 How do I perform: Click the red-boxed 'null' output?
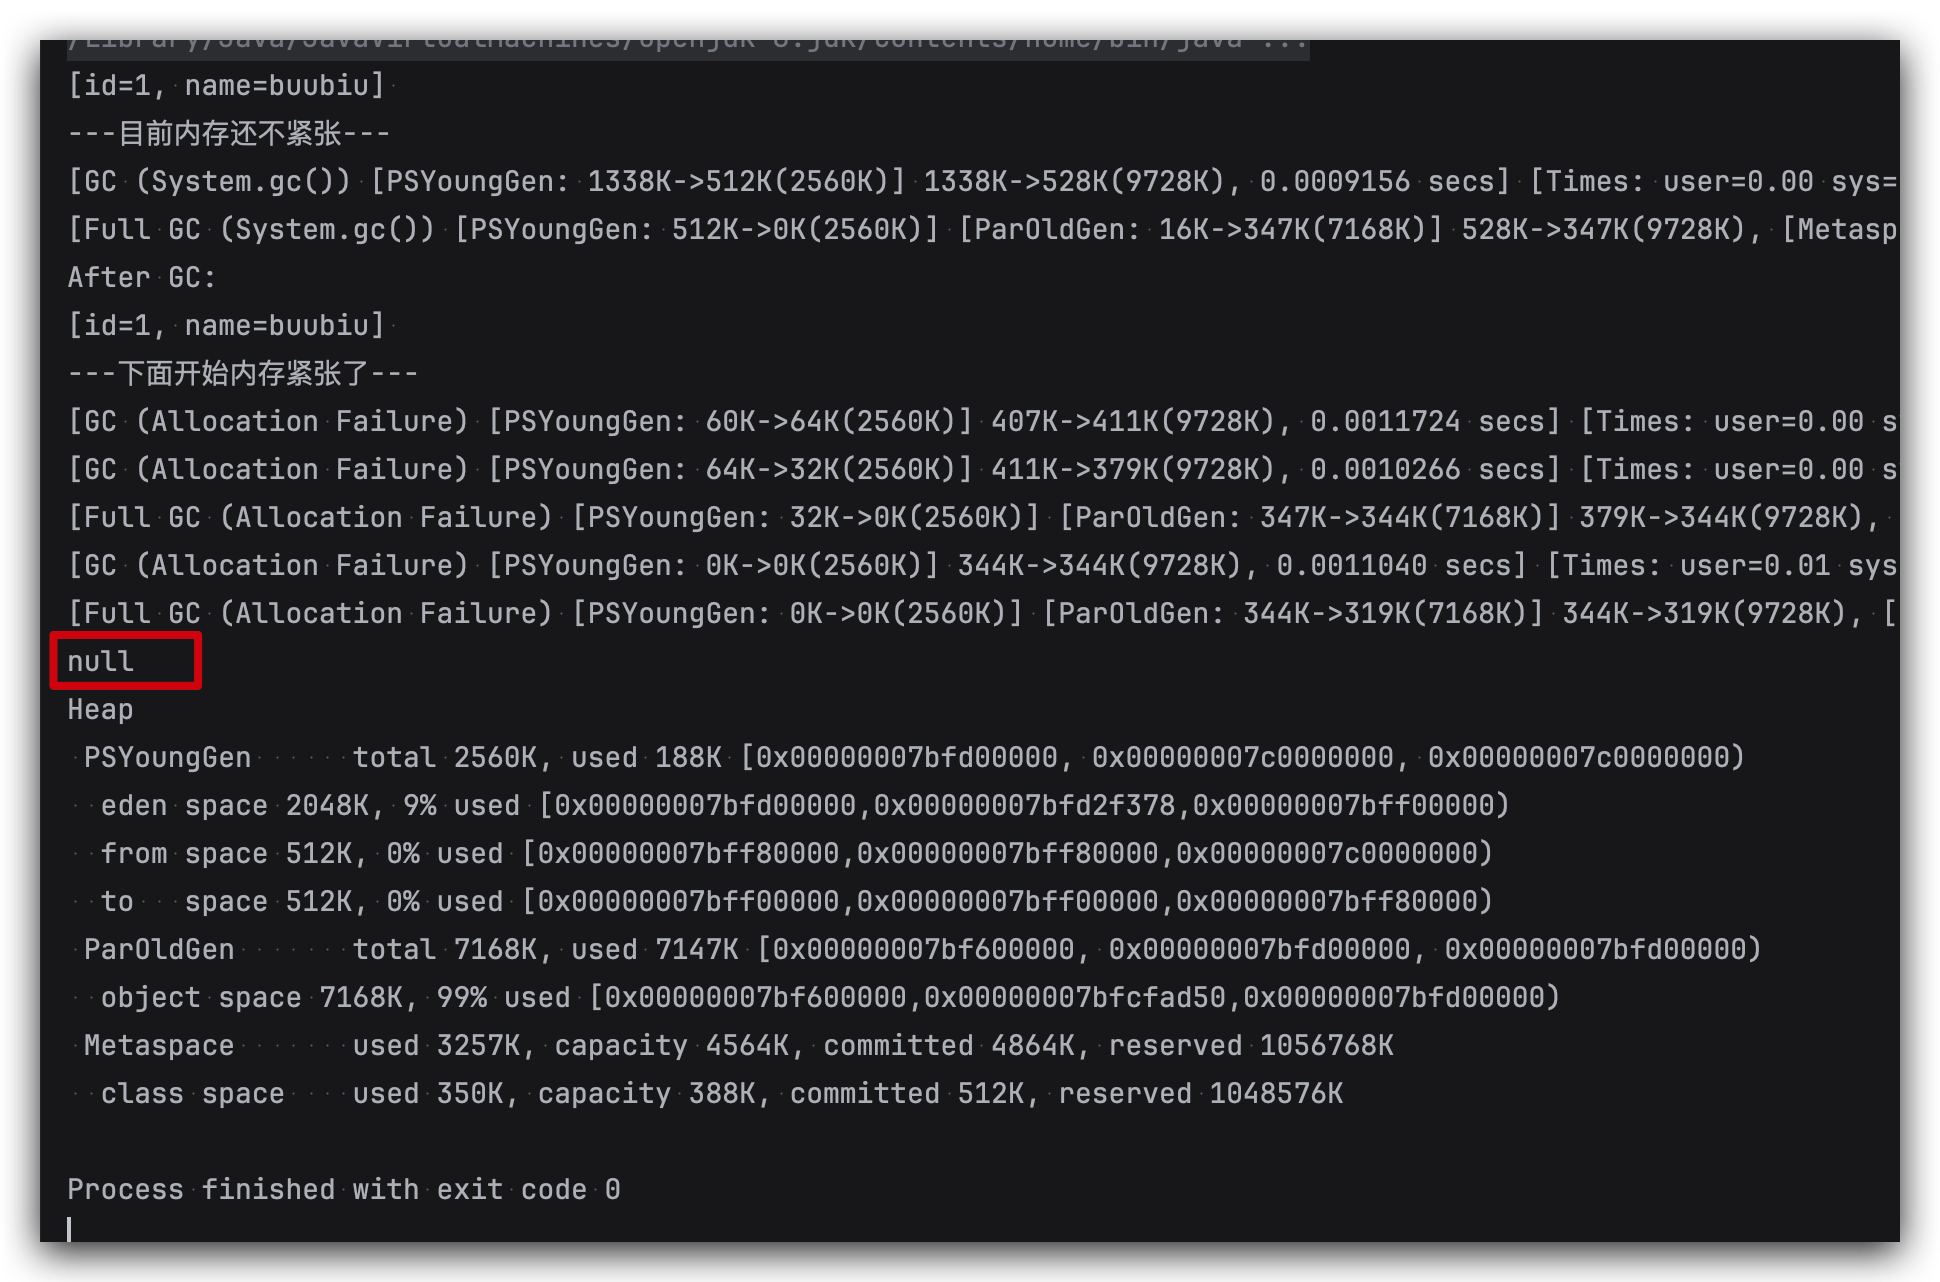101,662
